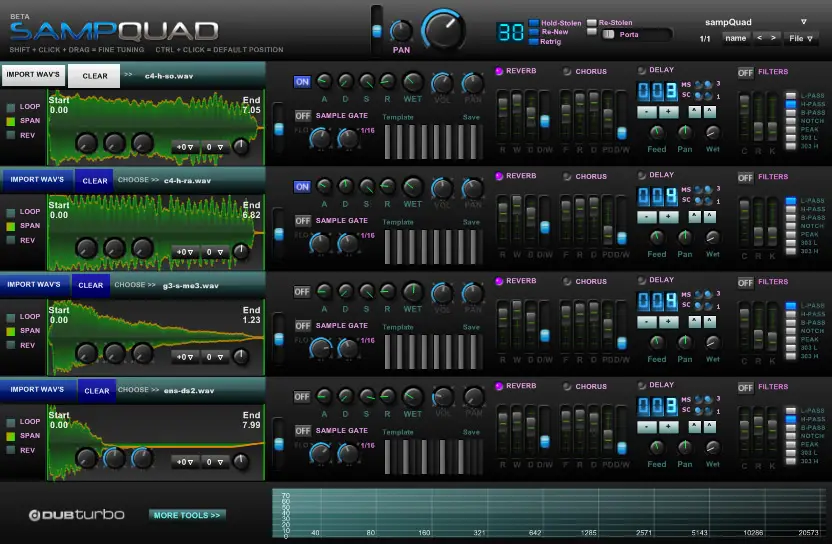Toggle the Re-New option
832x544 pixels.
[x=534, y=32]
